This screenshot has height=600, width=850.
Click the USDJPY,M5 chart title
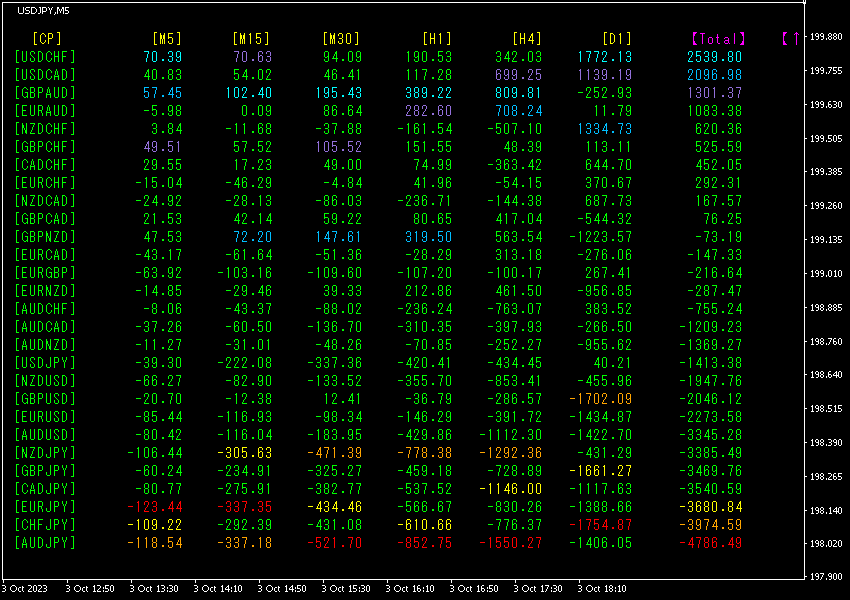click(43, 11)
